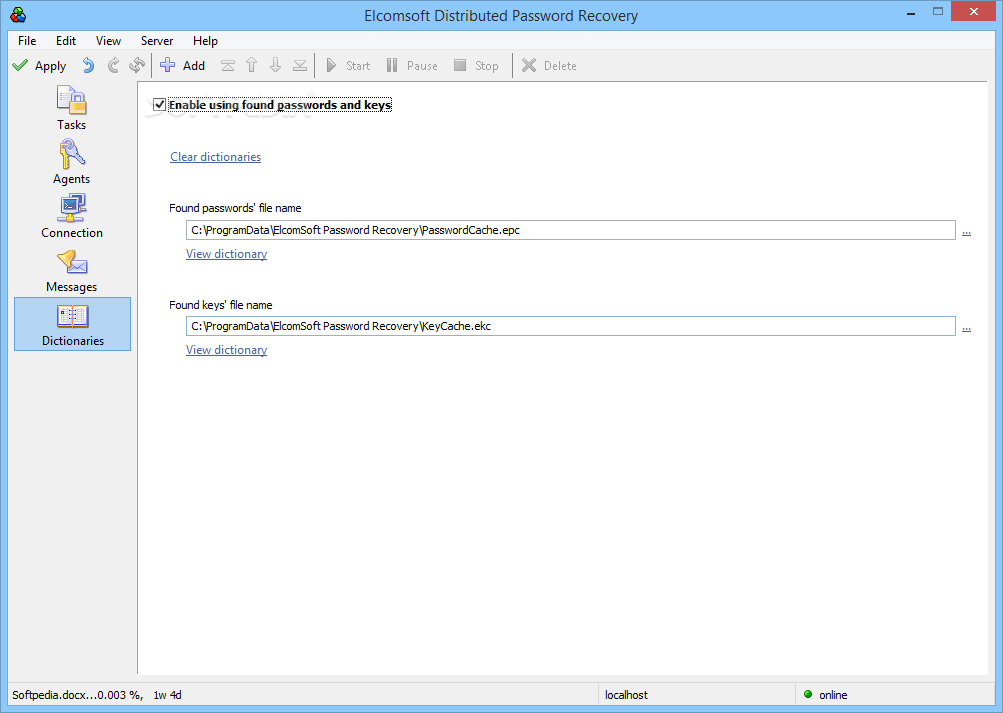Open the File menu
Screen dimensions: 1003x713
point(27,40)
